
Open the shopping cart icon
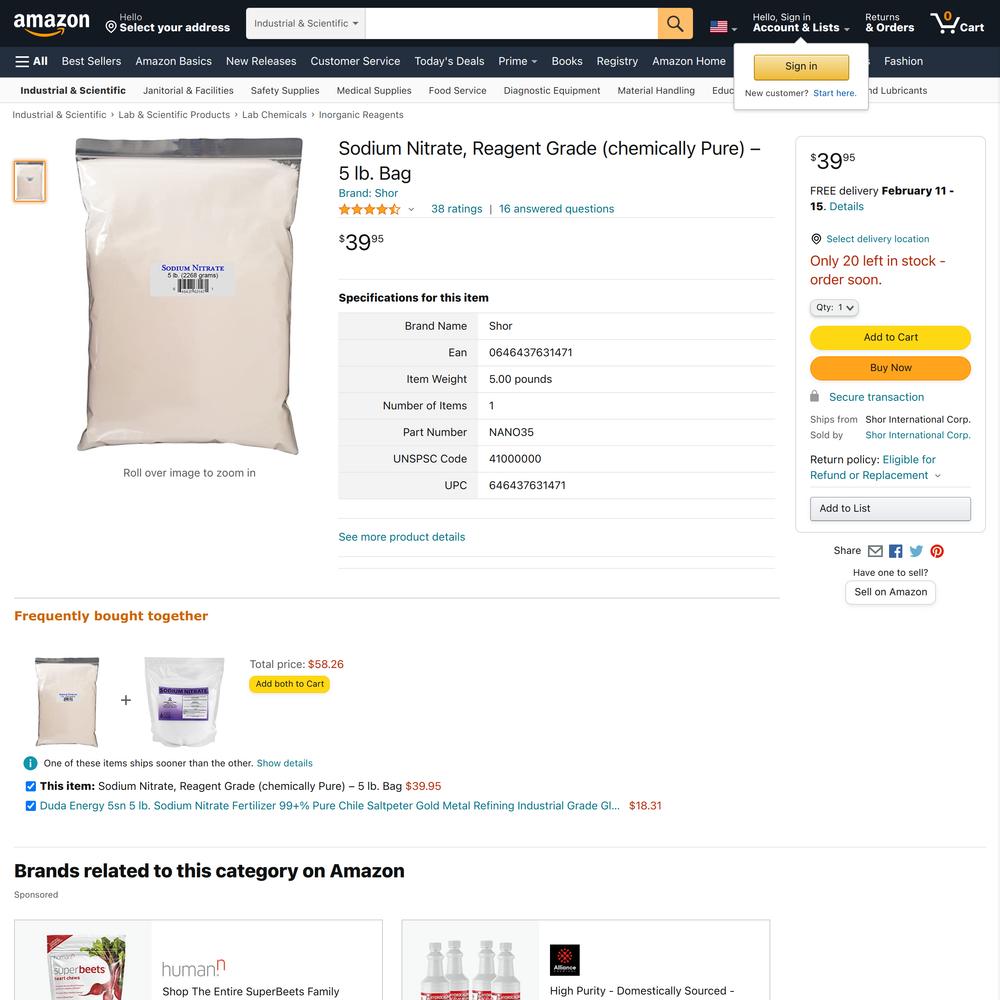pos(957,23)
